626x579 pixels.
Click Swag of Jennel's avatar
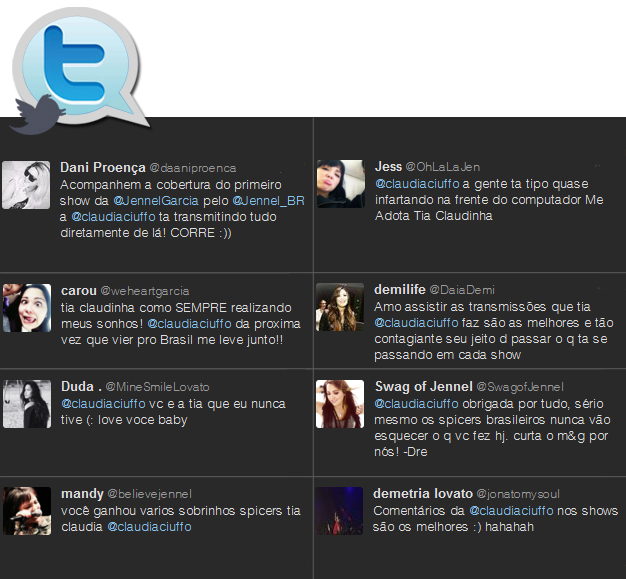pos(340,404)
